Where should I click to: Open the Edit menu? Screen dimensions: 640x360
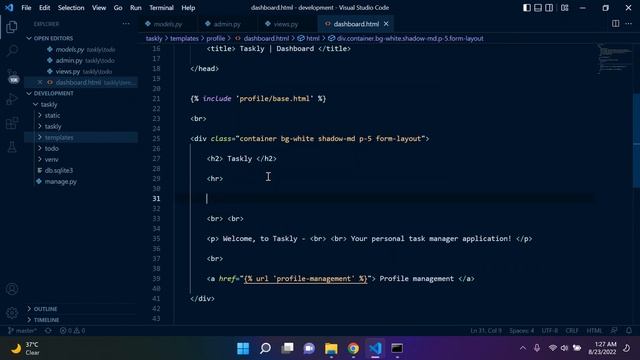[x=44, y=8]
